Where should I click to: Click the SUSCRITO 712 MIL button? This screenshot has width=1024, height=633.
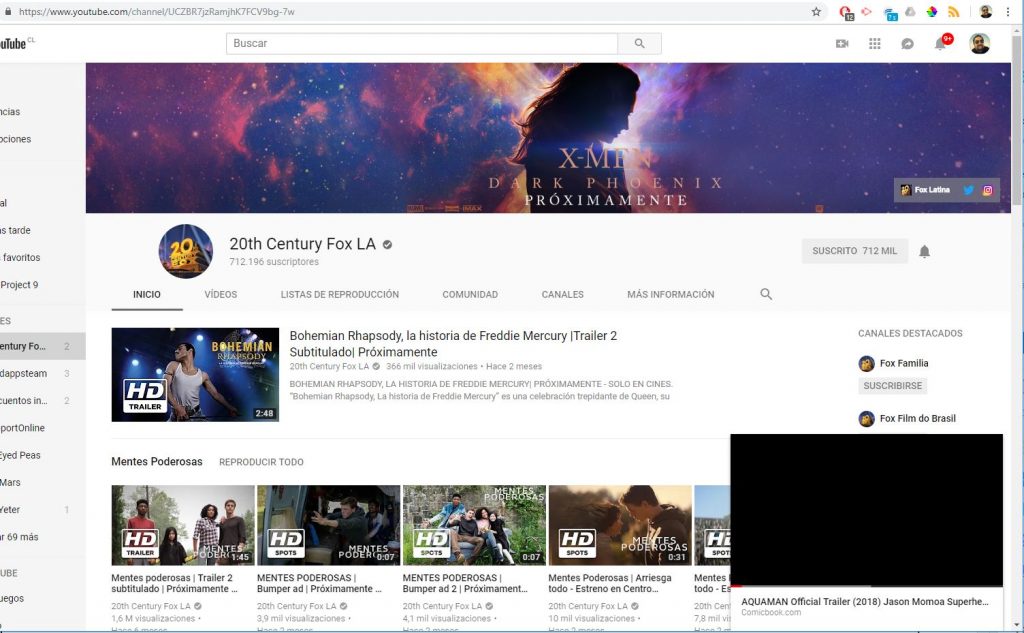[x=855, y=251]
